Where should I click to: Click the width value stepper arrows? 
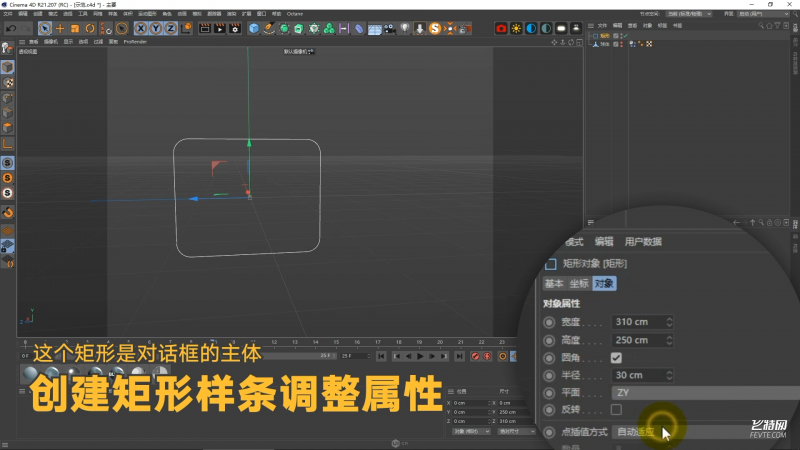point(669,322)
